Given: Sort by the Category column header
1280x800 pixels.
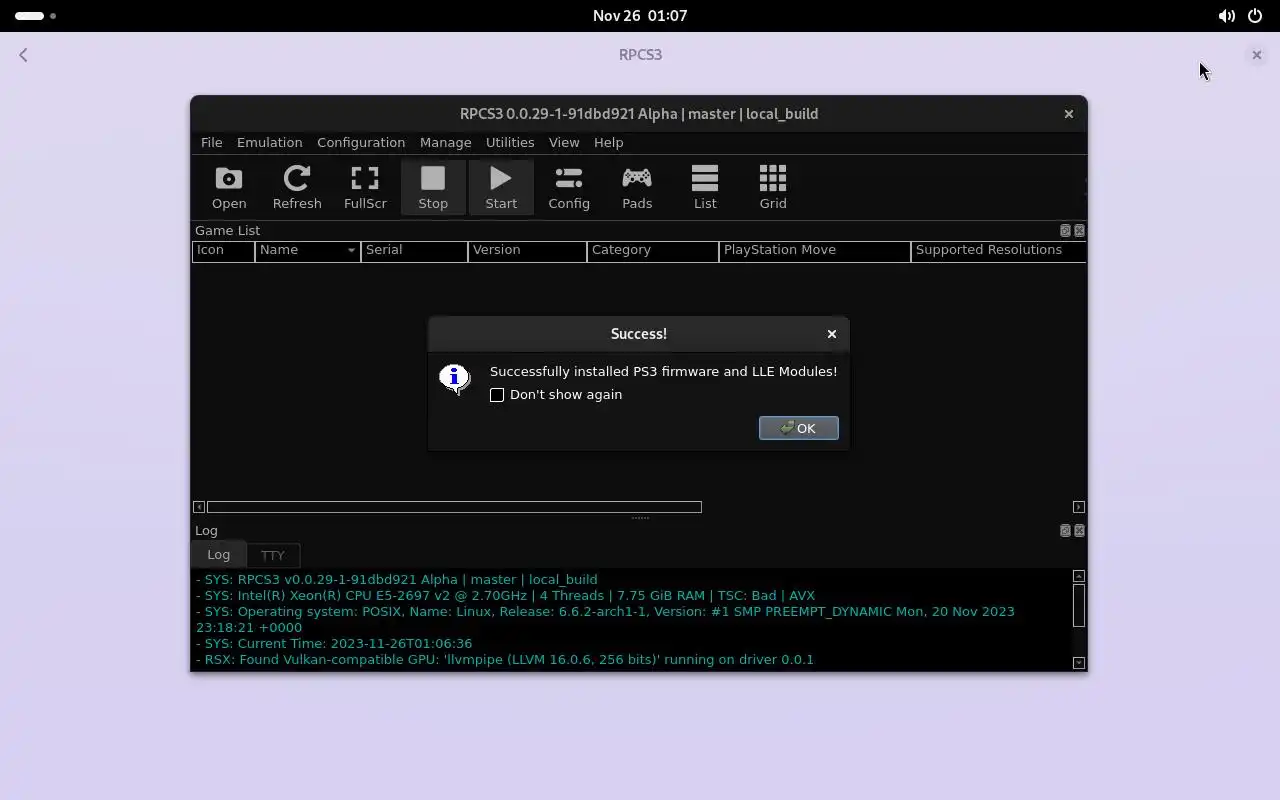Looking at the screenshot, I should [x=652, y=250].
